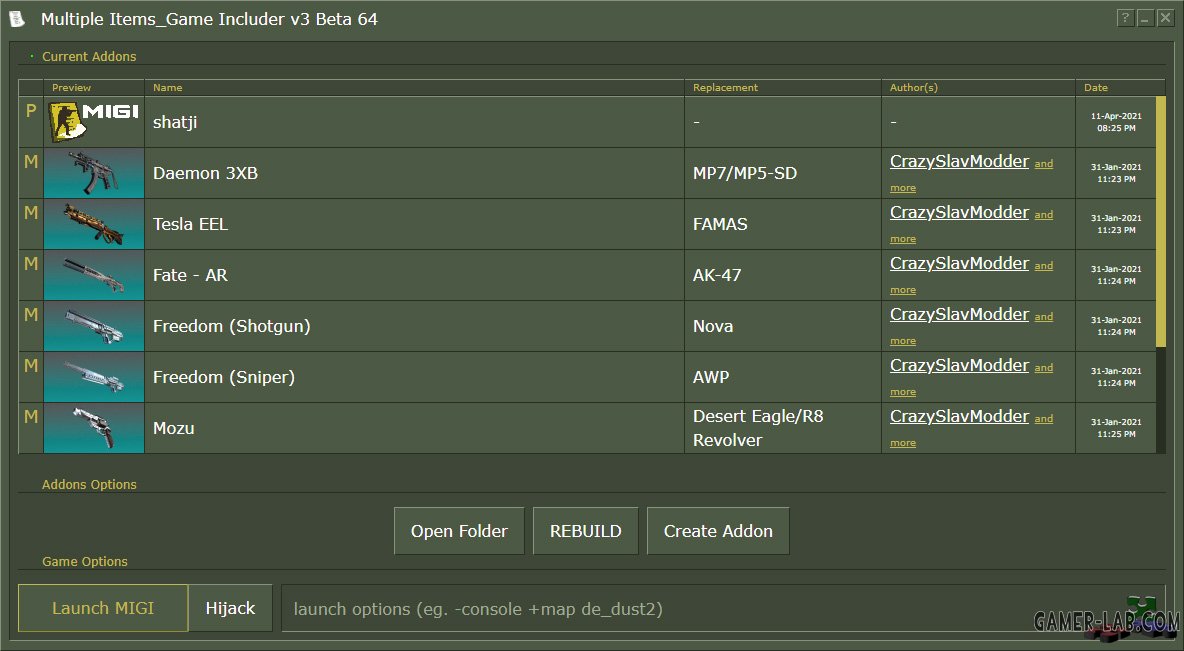Open CrazySlavModder link in Freedom (Shotgun) row

pos(959,315)
